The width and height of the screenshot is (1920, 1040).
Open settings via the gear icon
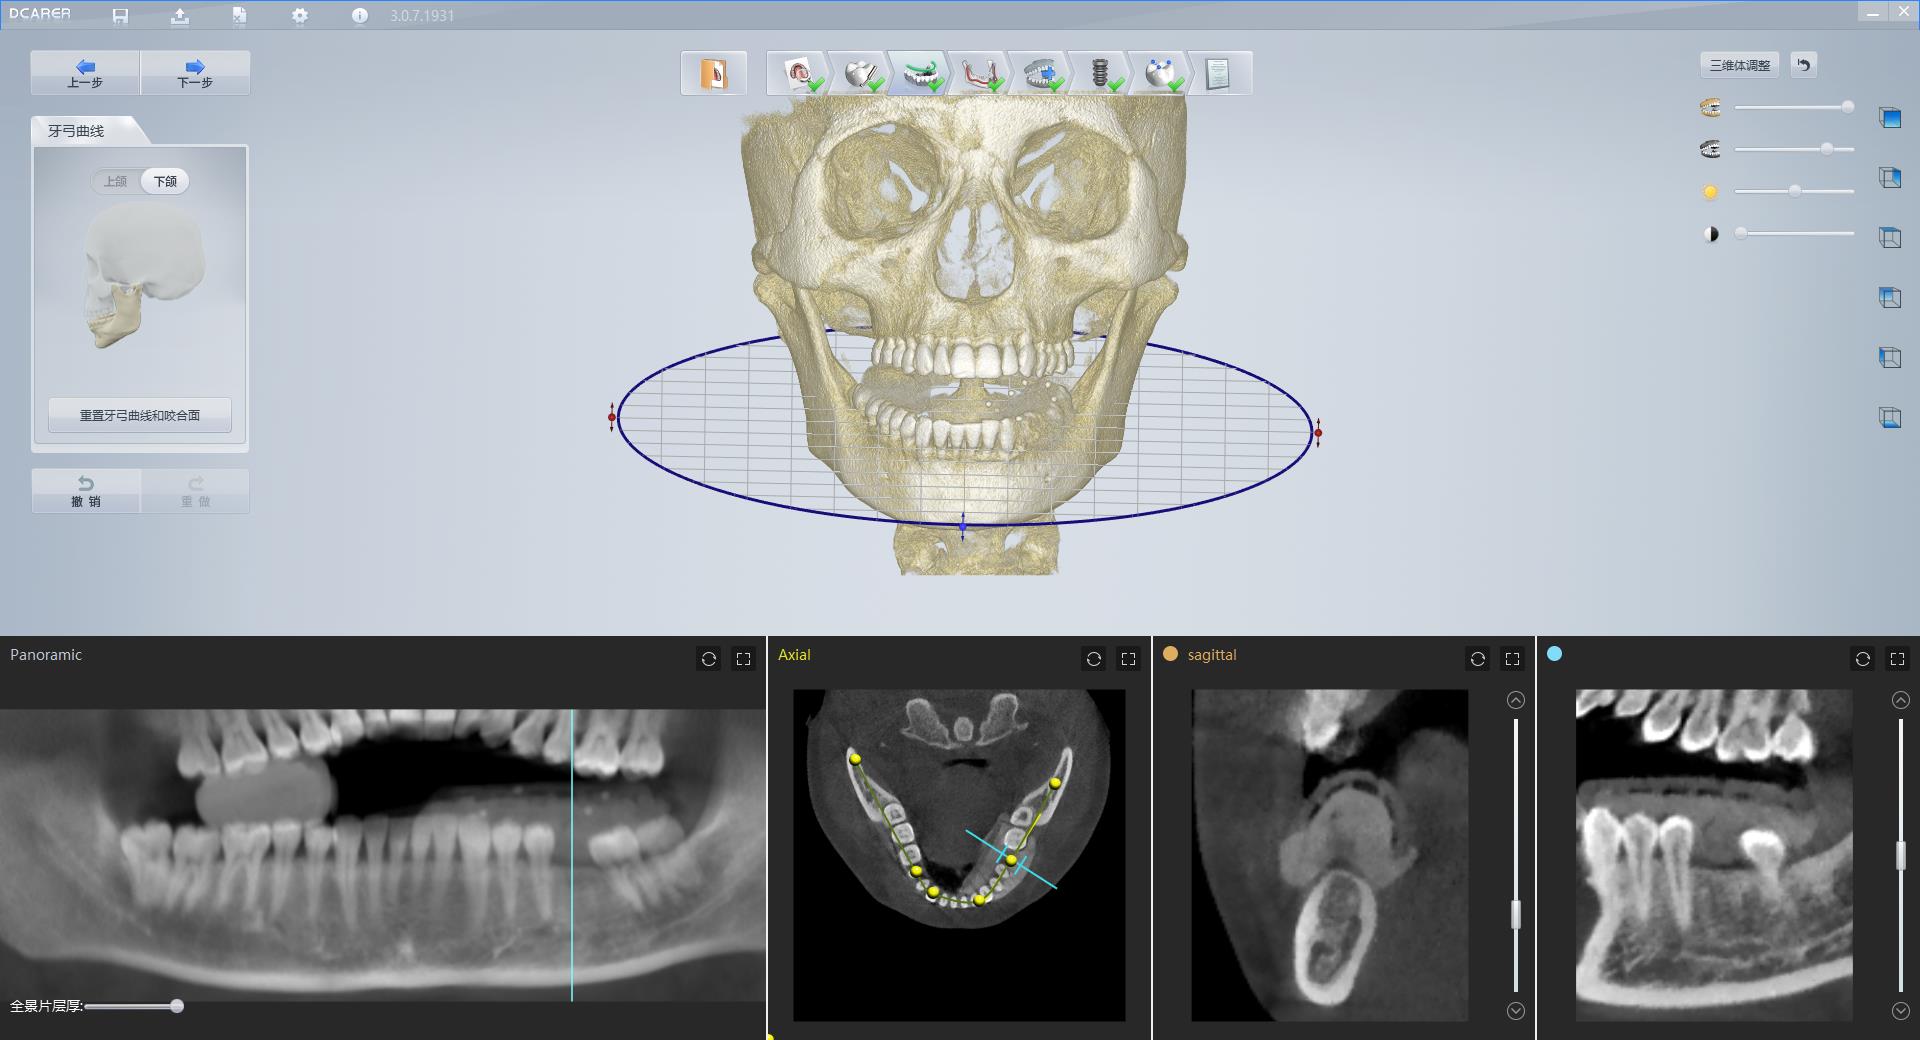click(x=300, y=16)
